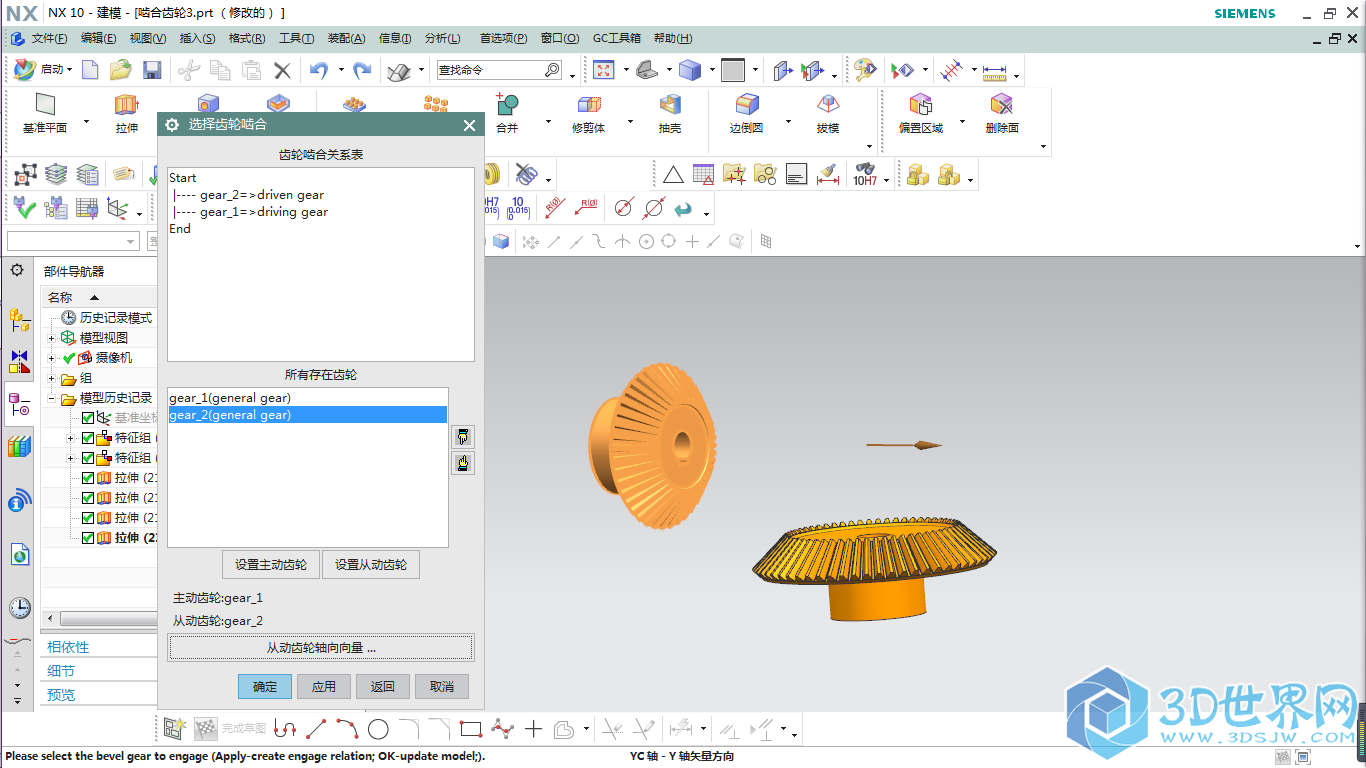The height and width of the screenshot is (768, 1366).
Task: Open the 首选项 menu
Action: tap(503, 38)
